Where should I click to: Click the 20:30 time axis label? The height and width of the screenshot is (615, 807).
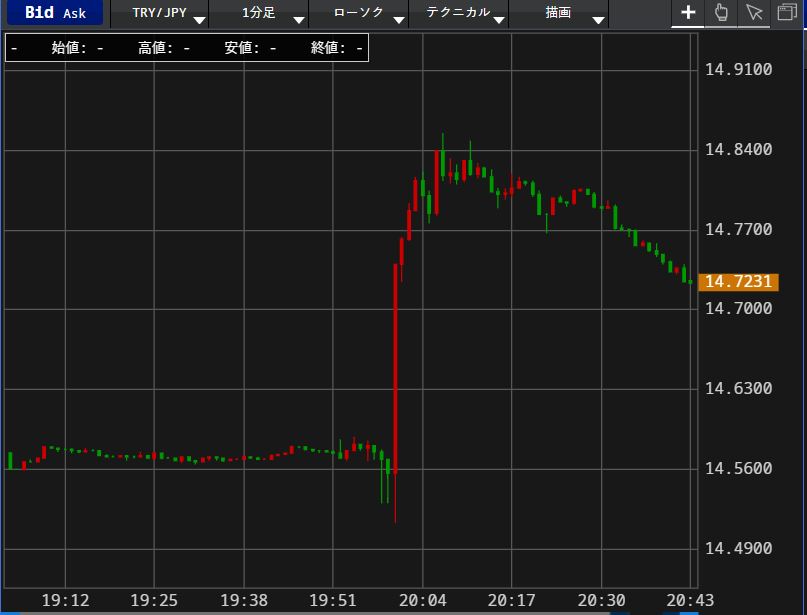(x=601, y=601)
